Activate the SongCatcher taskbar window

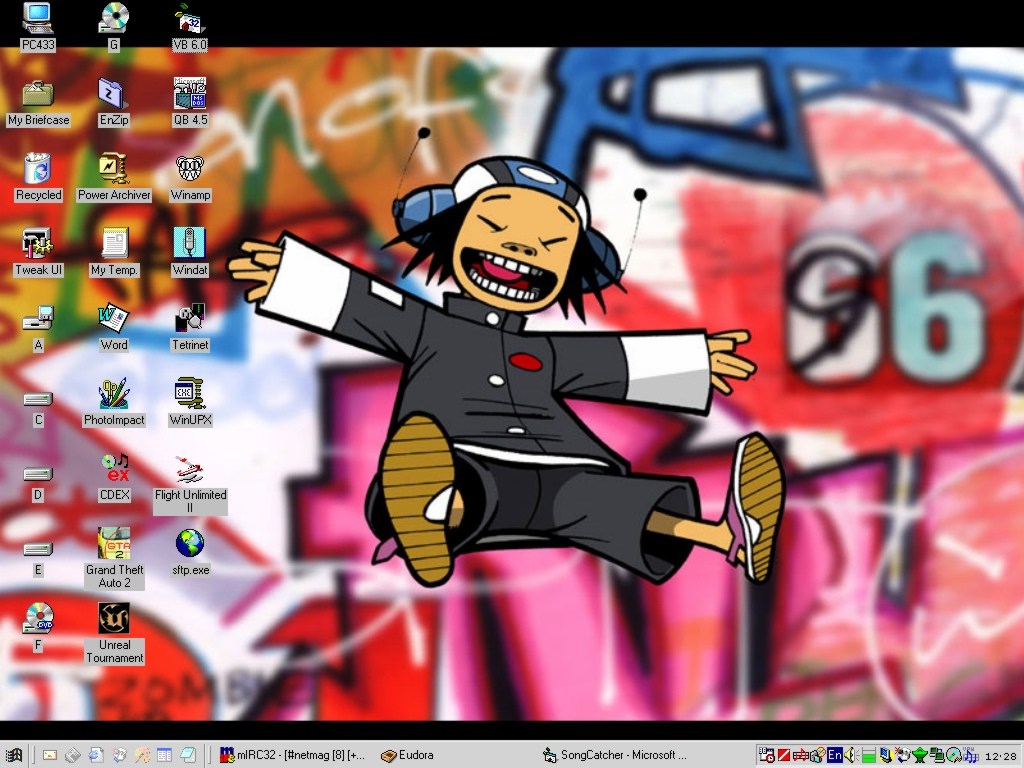[614, 755]
